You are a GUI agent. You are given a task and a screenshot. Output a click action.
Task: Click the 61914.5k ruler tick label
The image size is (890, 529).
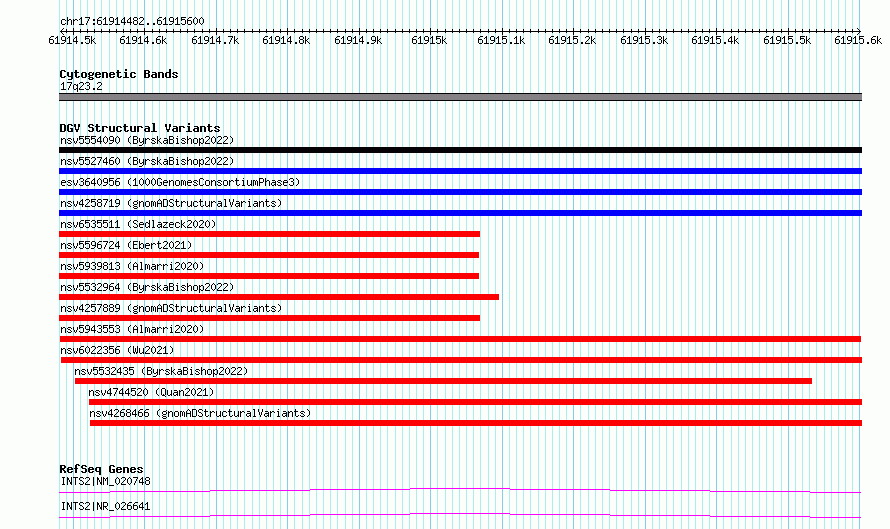click(x=72, y=40)
